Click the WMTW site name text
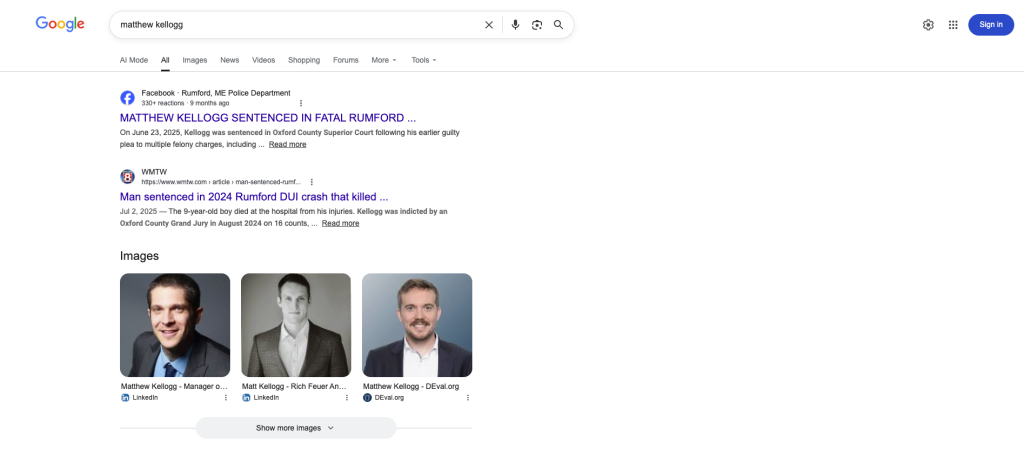Image resolution: width=1024 pixels, height=450 pixels. tap(154, 172)
